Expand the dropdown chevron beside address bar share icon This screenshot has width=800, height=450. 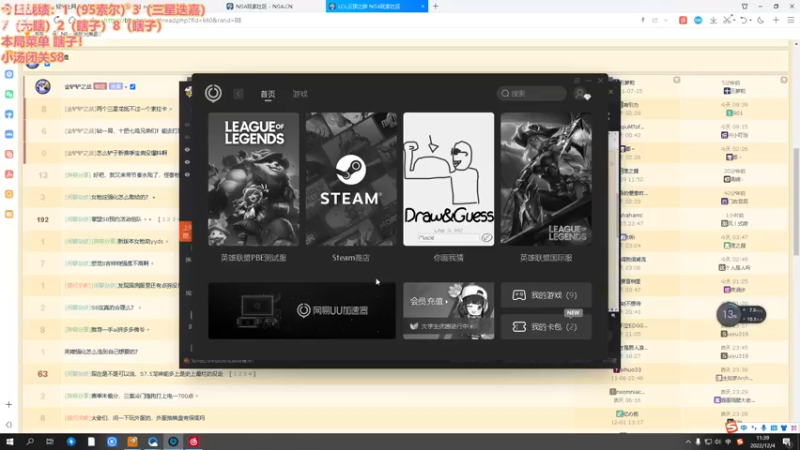(x=666, y=20)
